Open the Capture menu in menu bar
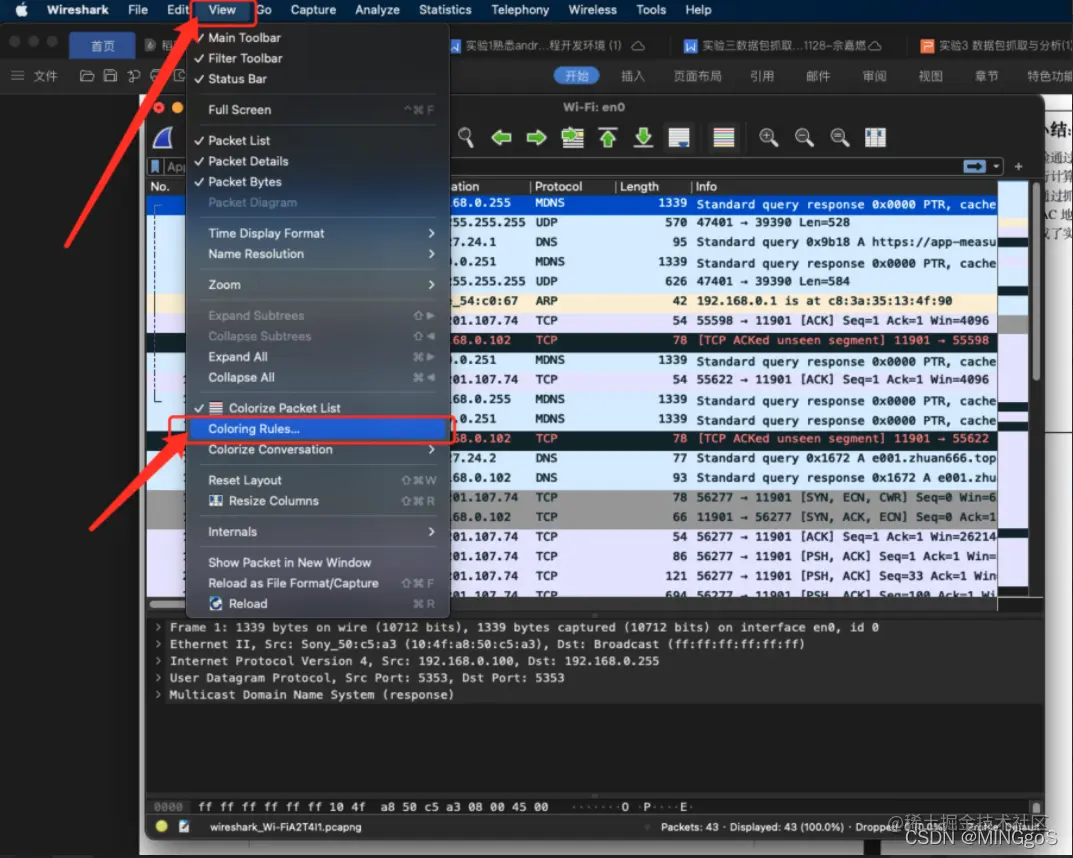The image size is (1073, 858). point(313,10)
